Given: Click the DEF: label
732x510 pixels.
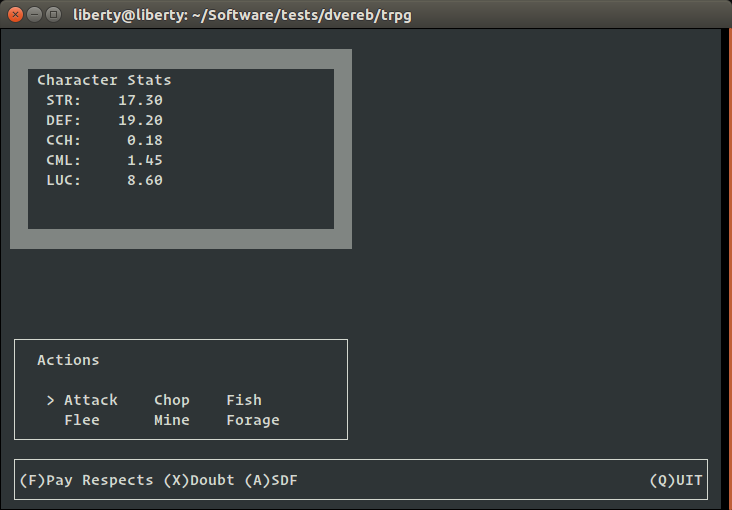Looking at the screenshot, I should click(x=63, y=120).
